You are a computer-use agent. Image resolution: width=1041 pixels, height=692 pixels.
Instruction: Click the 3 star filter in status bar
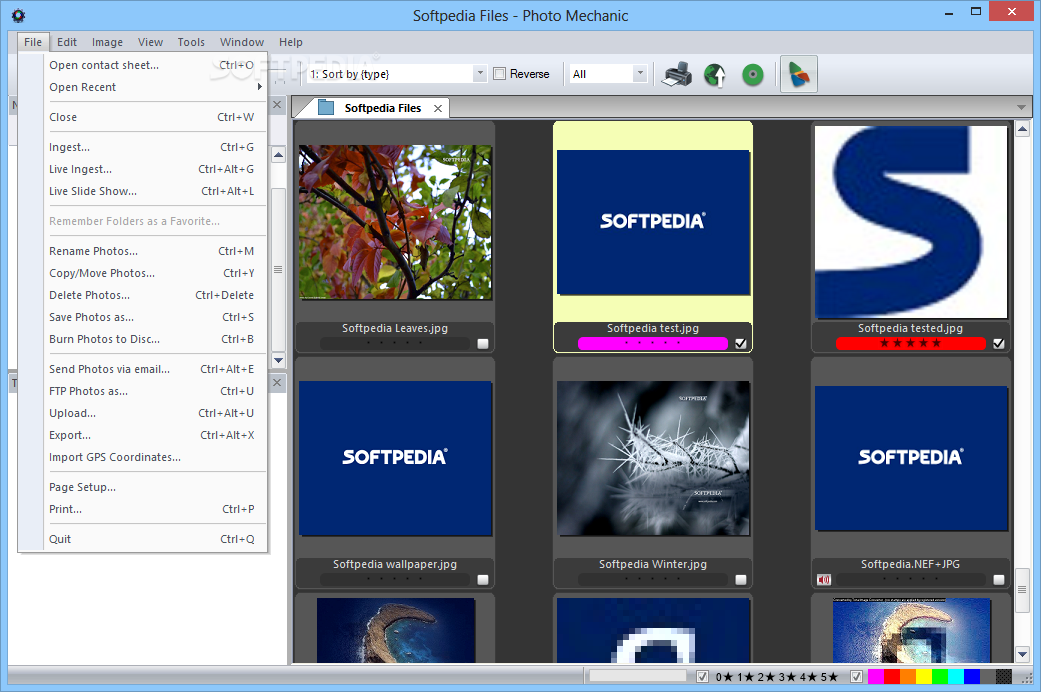(x=787, y=677)
